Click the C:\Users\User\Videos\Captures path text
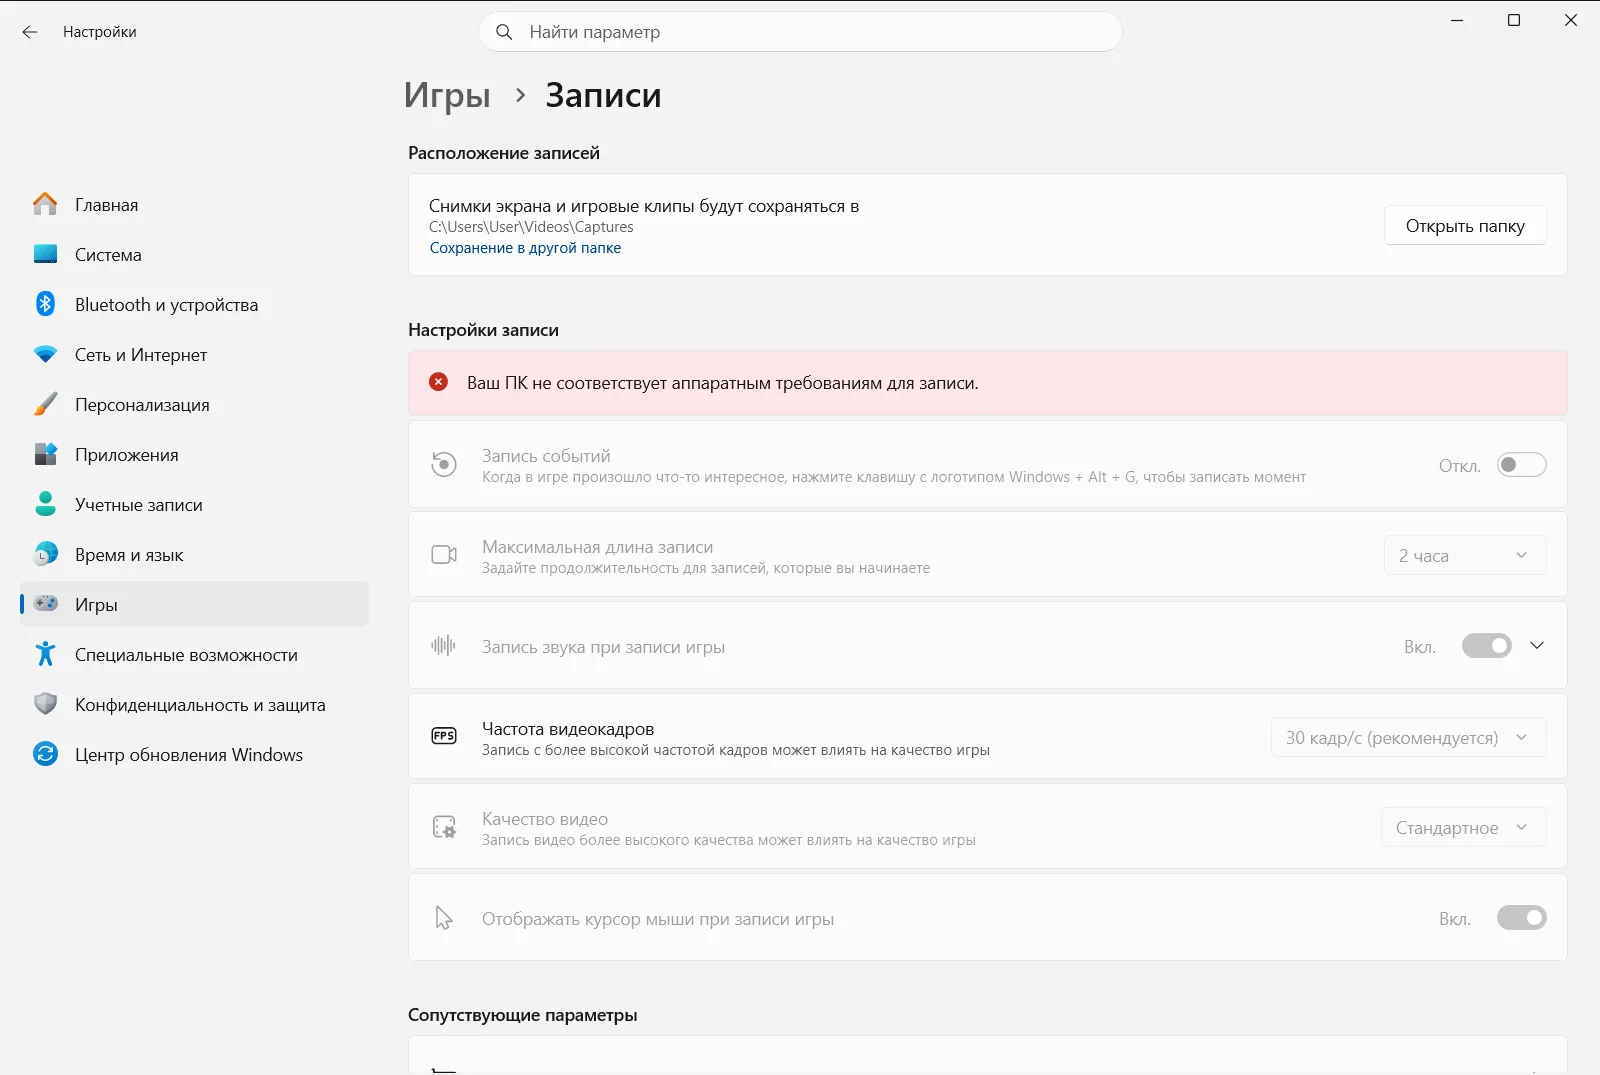This screenshot has width=1600, height=1075. click(531, 227)
